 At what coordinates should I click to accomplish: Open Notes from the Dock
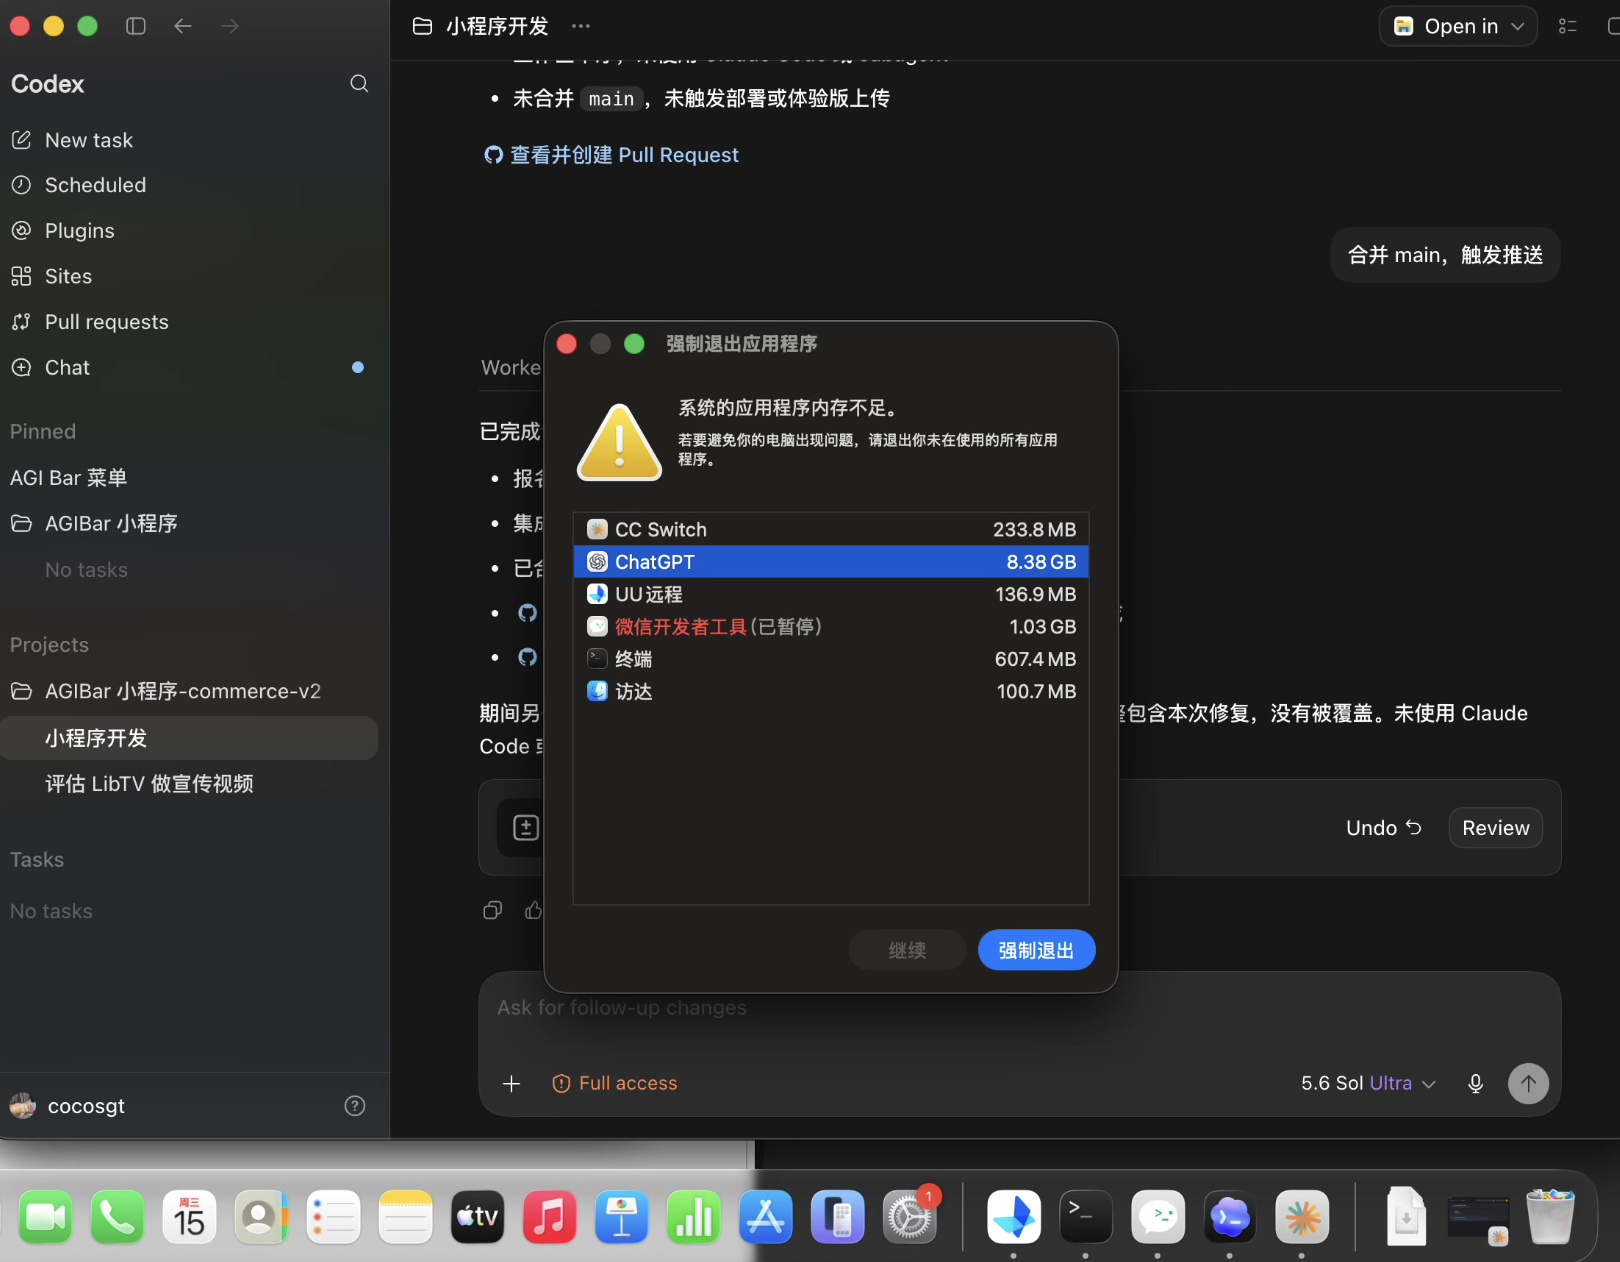pyautogui.click(x=406, y=1217)
